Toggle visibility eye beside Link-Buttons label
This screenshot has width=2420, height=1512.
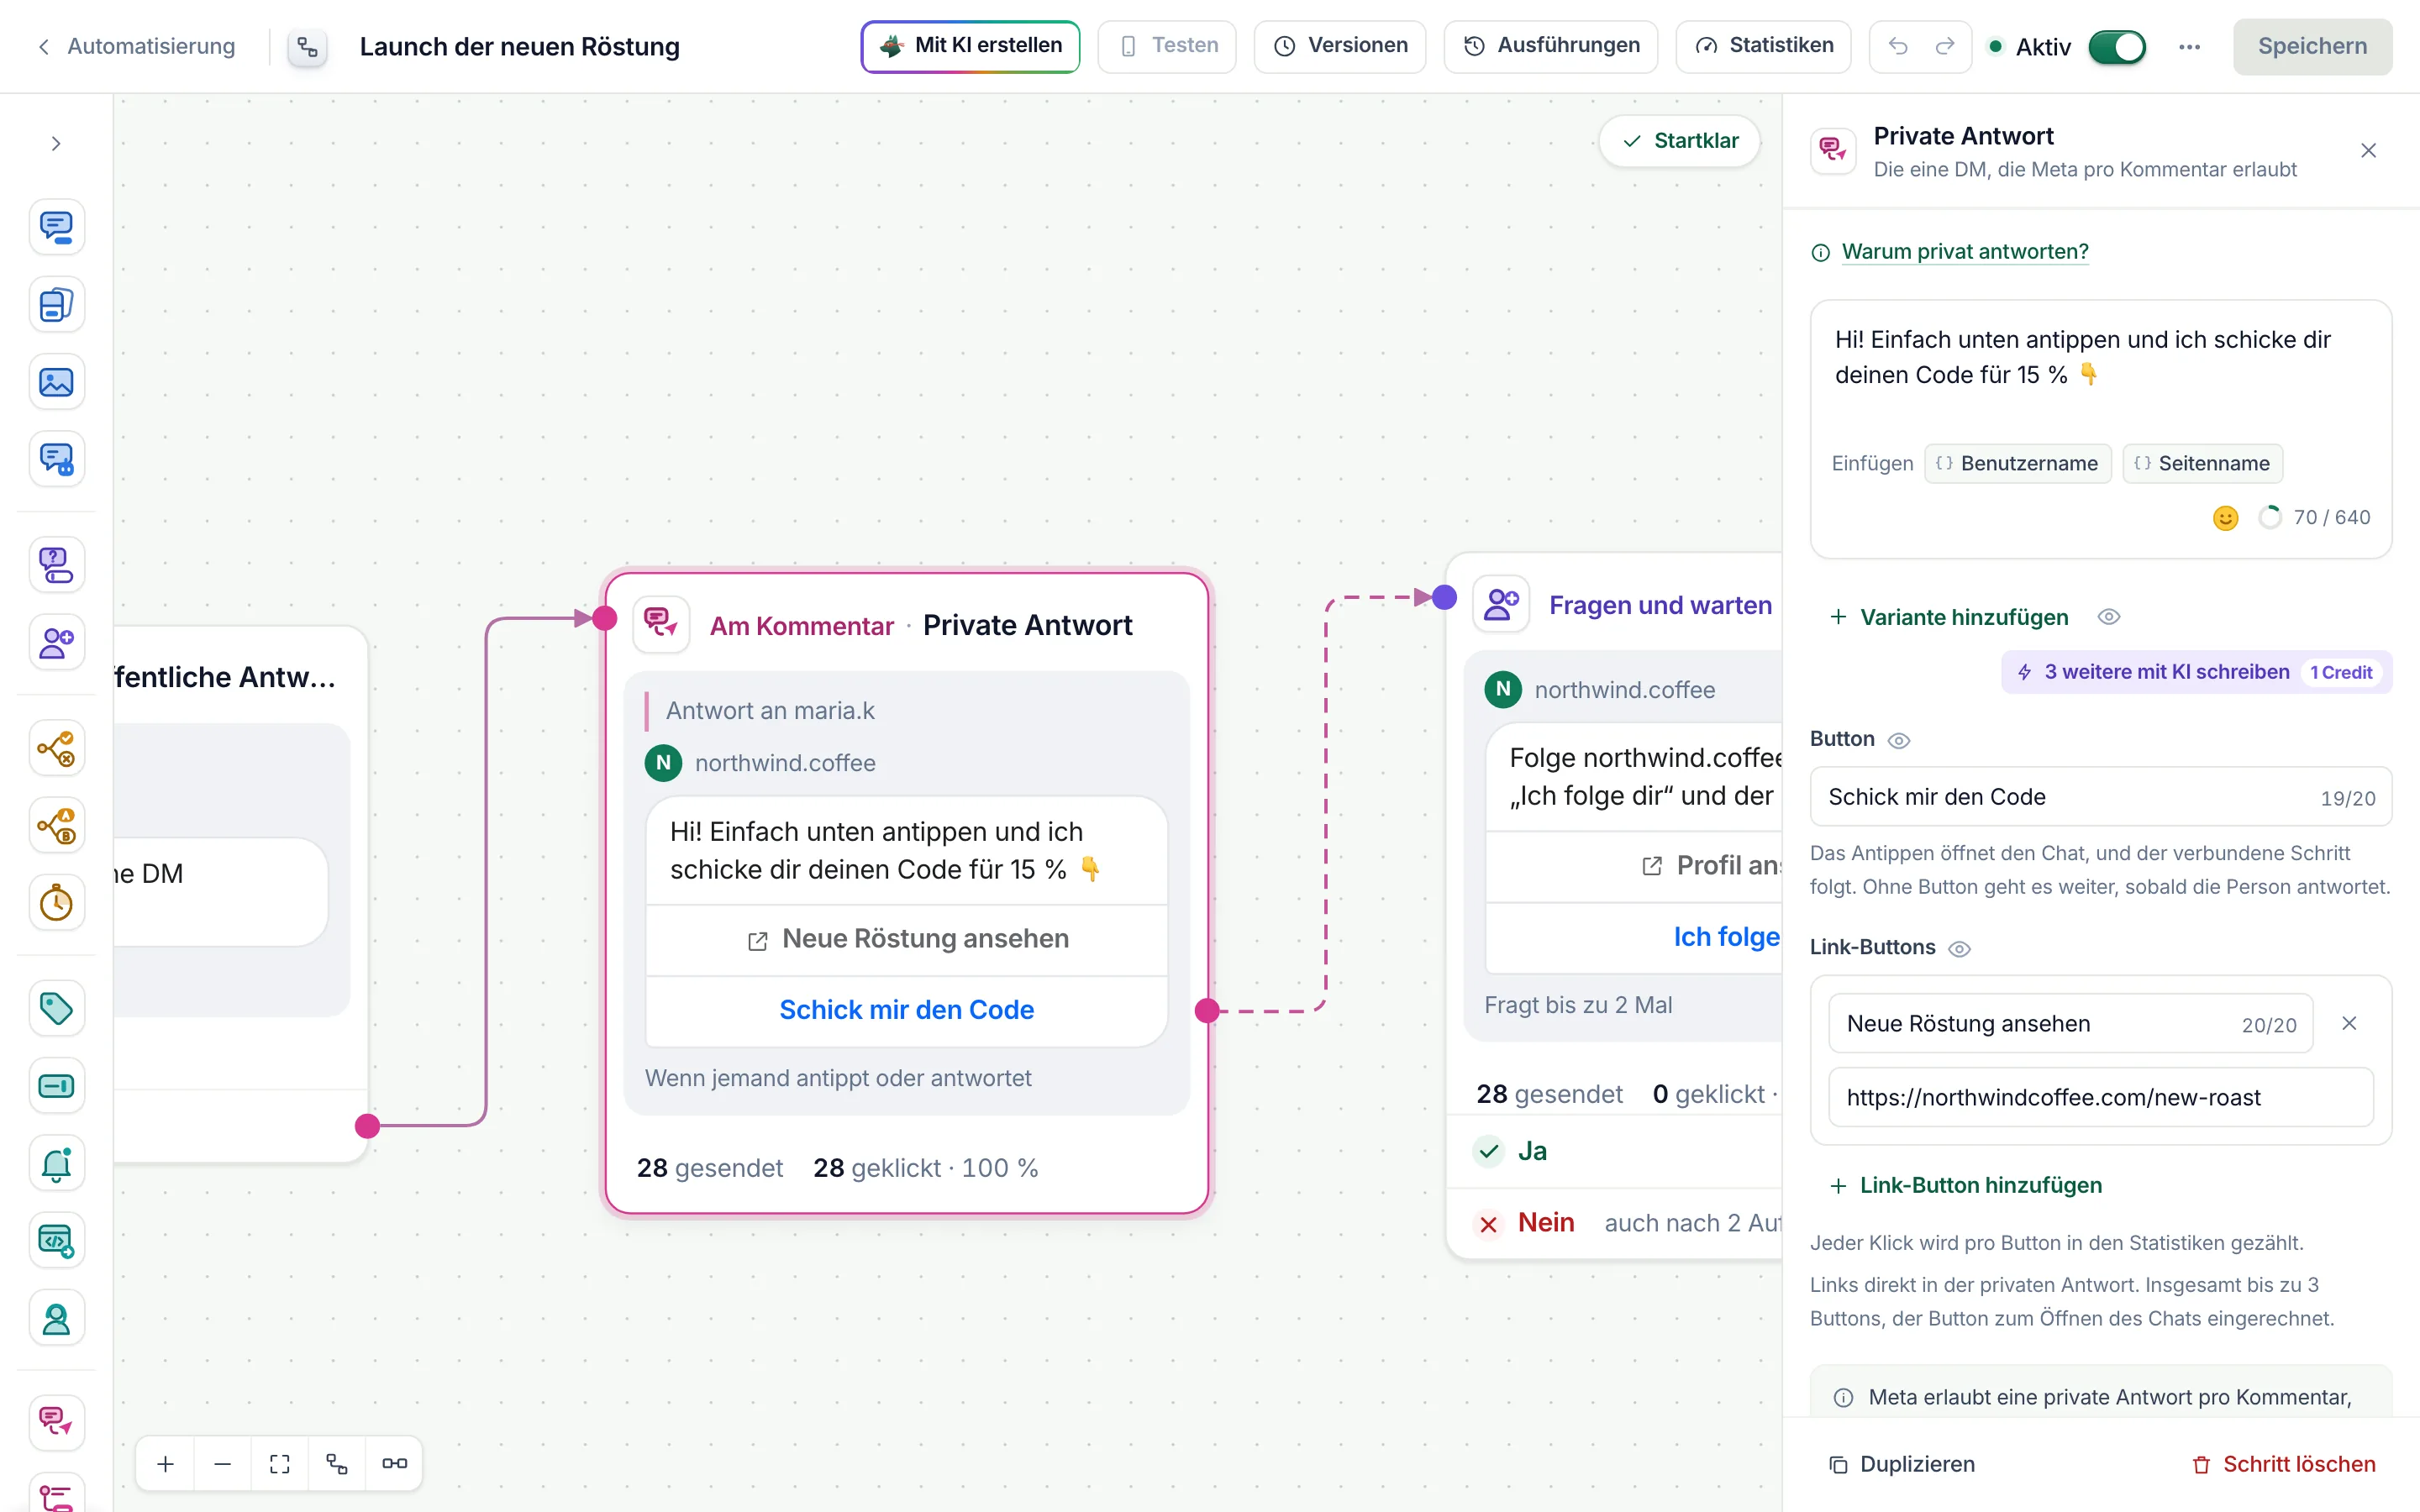(1960, 948)
